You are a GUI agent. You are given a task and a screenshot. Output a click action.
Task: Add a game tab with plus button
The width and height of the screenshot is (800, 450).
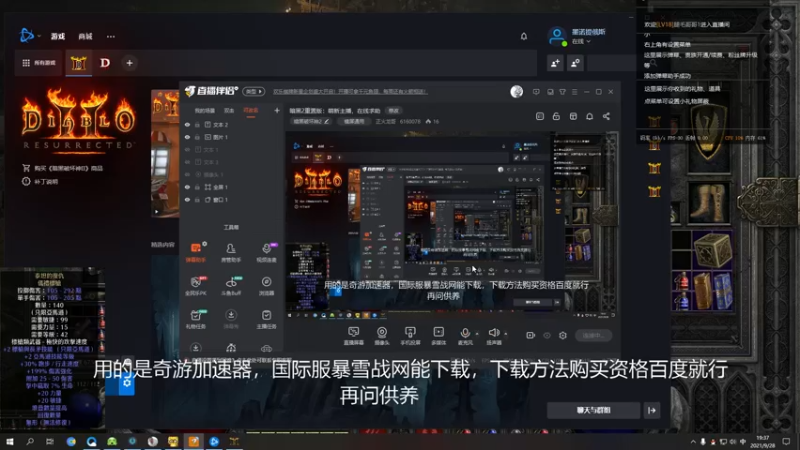(129, 63)
